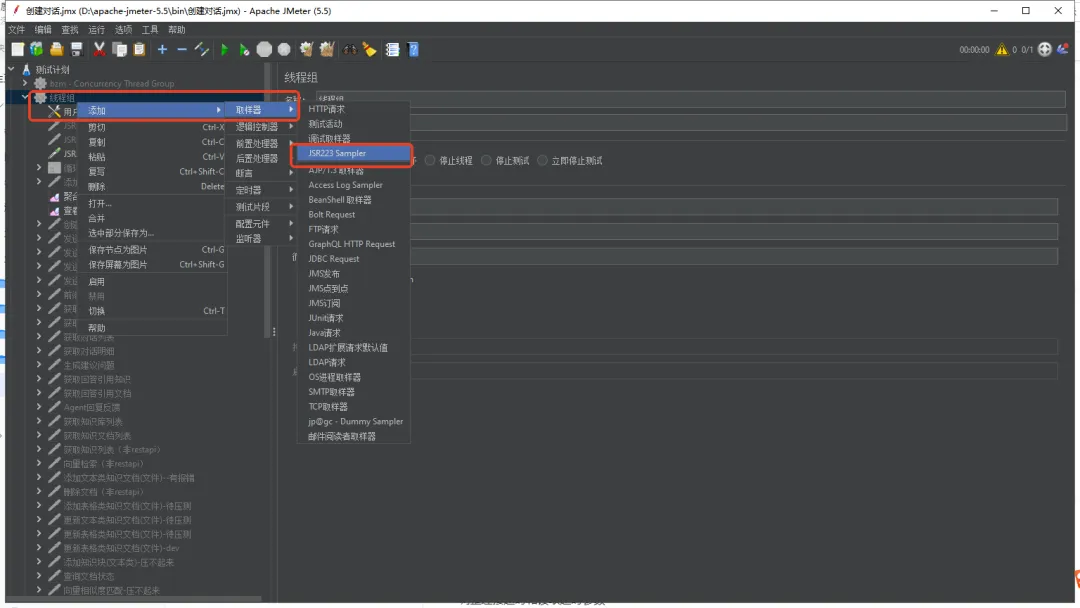Image resolution: width=1080 pixels, height=608 pixels.
Task: Click the binoculars Search icon
Action: 350,49
